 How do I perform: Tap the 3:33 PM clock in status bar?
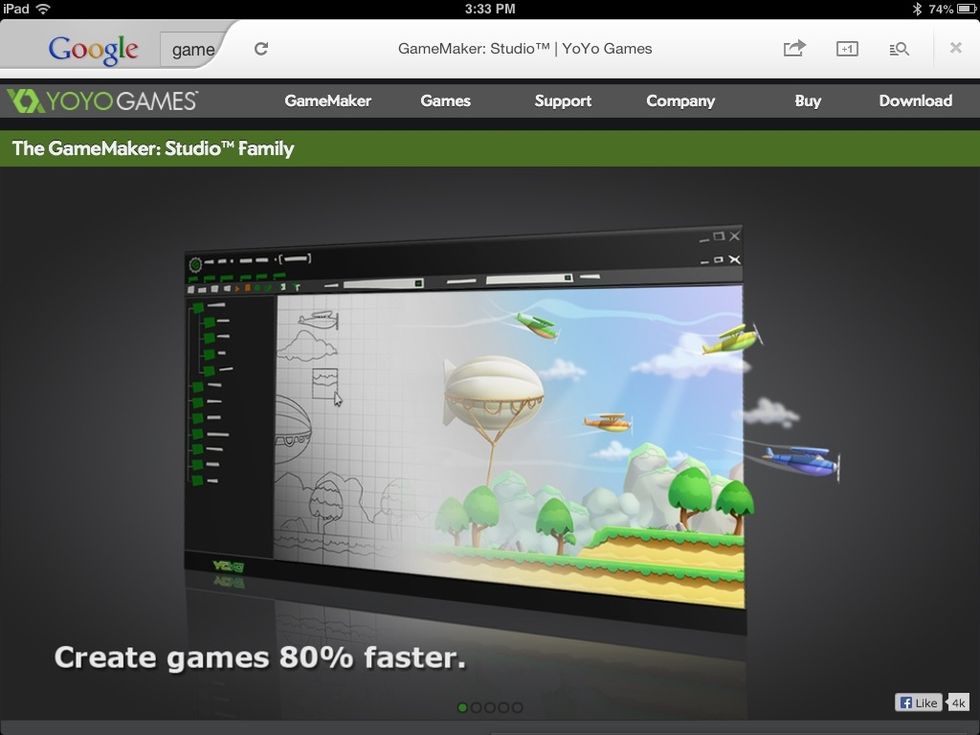point(490,9)
